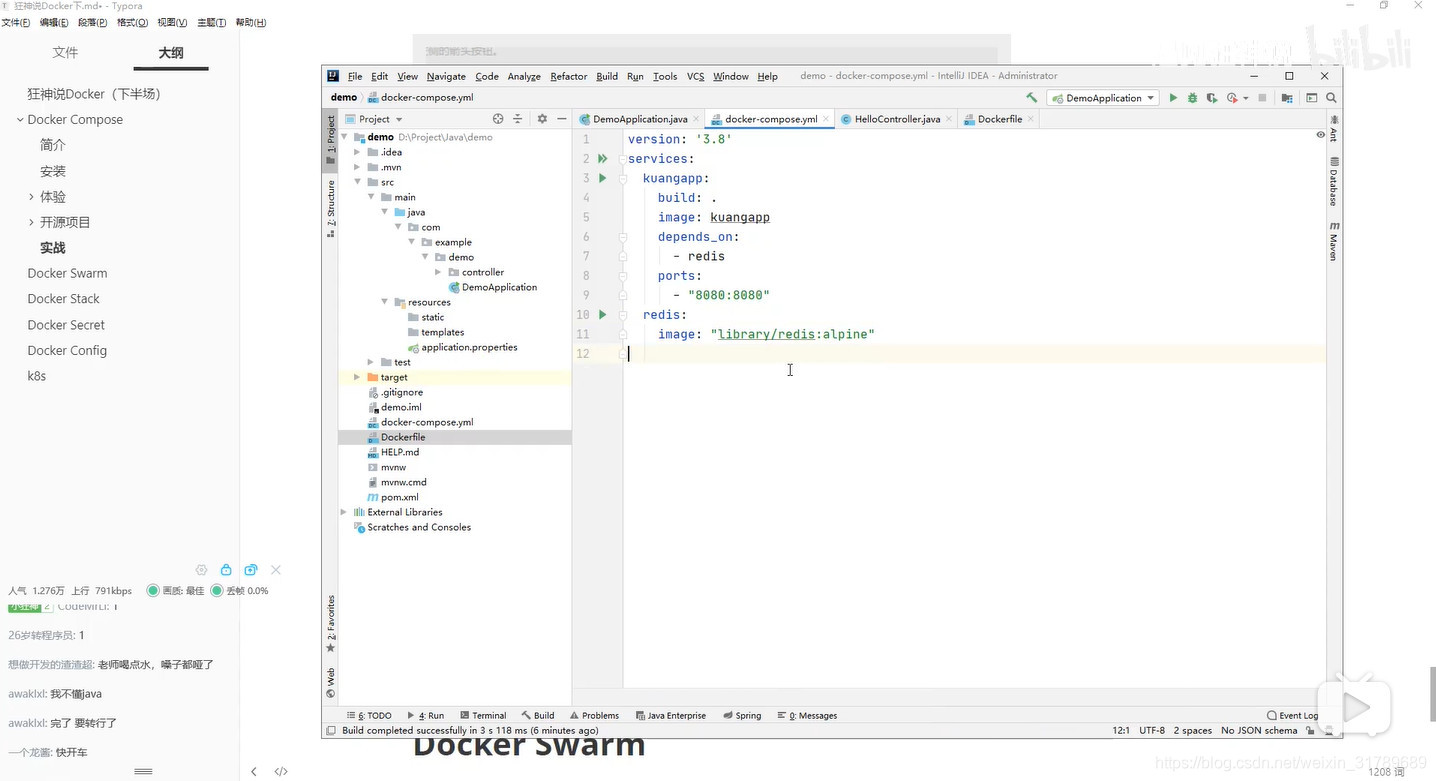Open the Refactor menu in IntelliJ
Screen dimensions: 1436x781
click(x=568, y=76)
